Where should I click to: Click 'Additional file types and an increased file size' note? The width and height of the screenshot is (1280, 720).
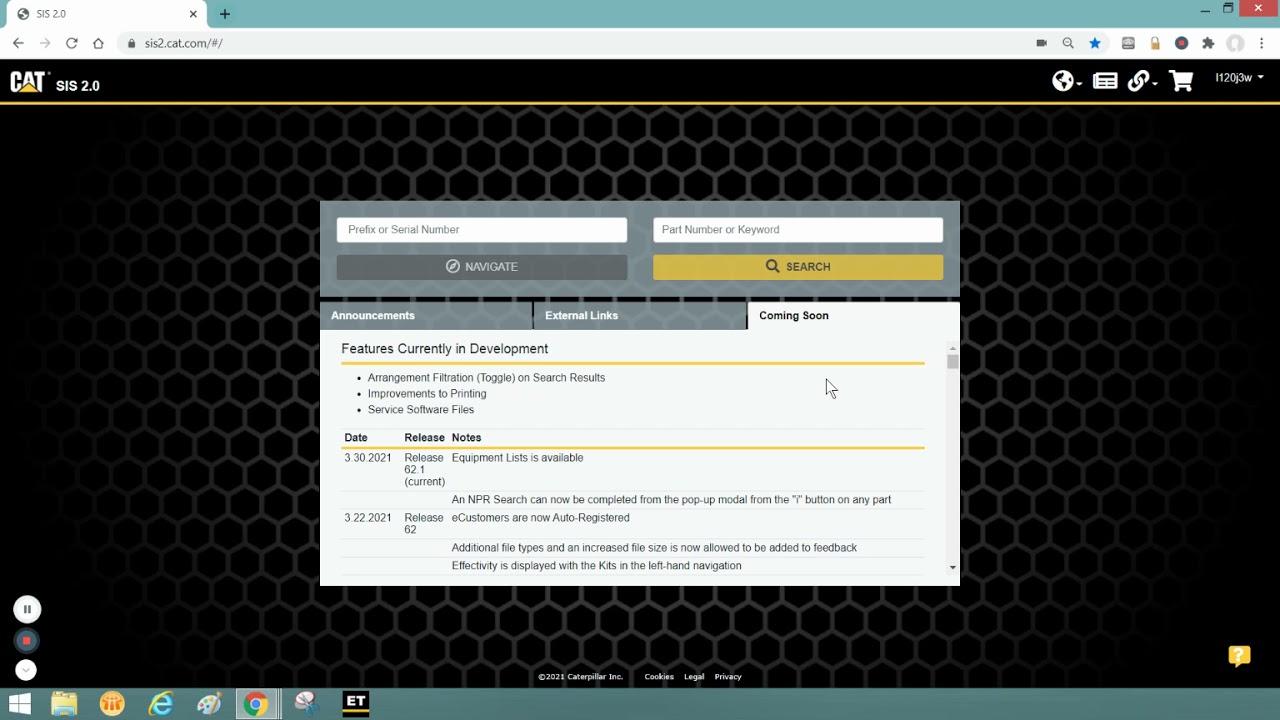[x=654, y=548]
